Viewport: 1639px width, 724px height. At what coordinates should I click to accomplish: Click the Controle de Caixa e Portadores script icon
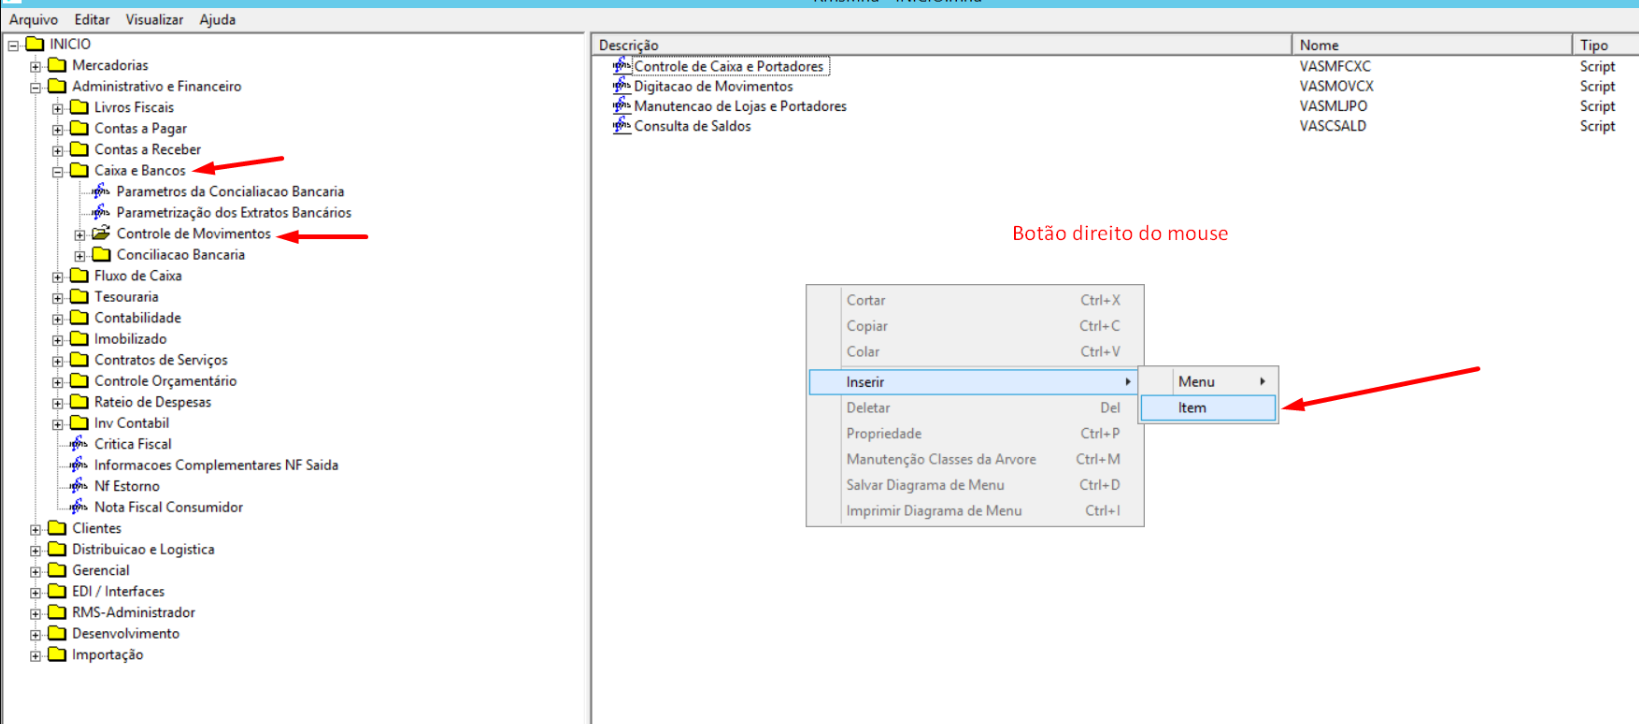pos(622,66)
